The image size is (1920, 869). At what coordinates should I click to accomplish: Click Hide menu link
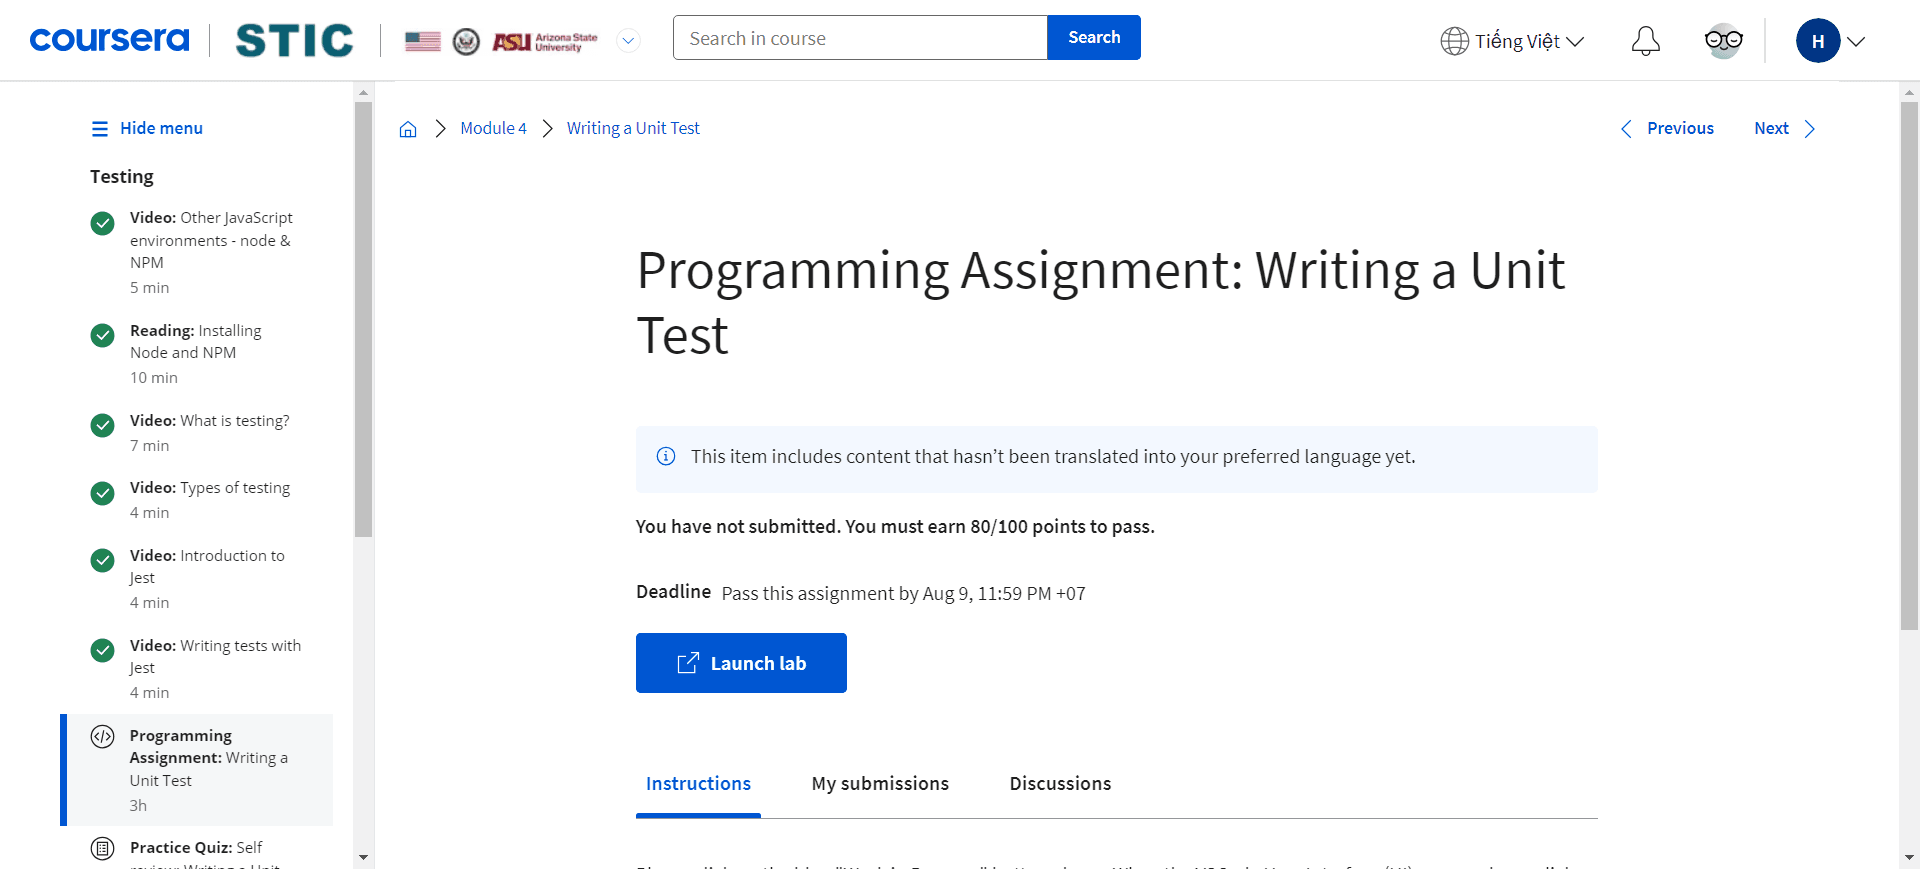click(x=161, y=128)
